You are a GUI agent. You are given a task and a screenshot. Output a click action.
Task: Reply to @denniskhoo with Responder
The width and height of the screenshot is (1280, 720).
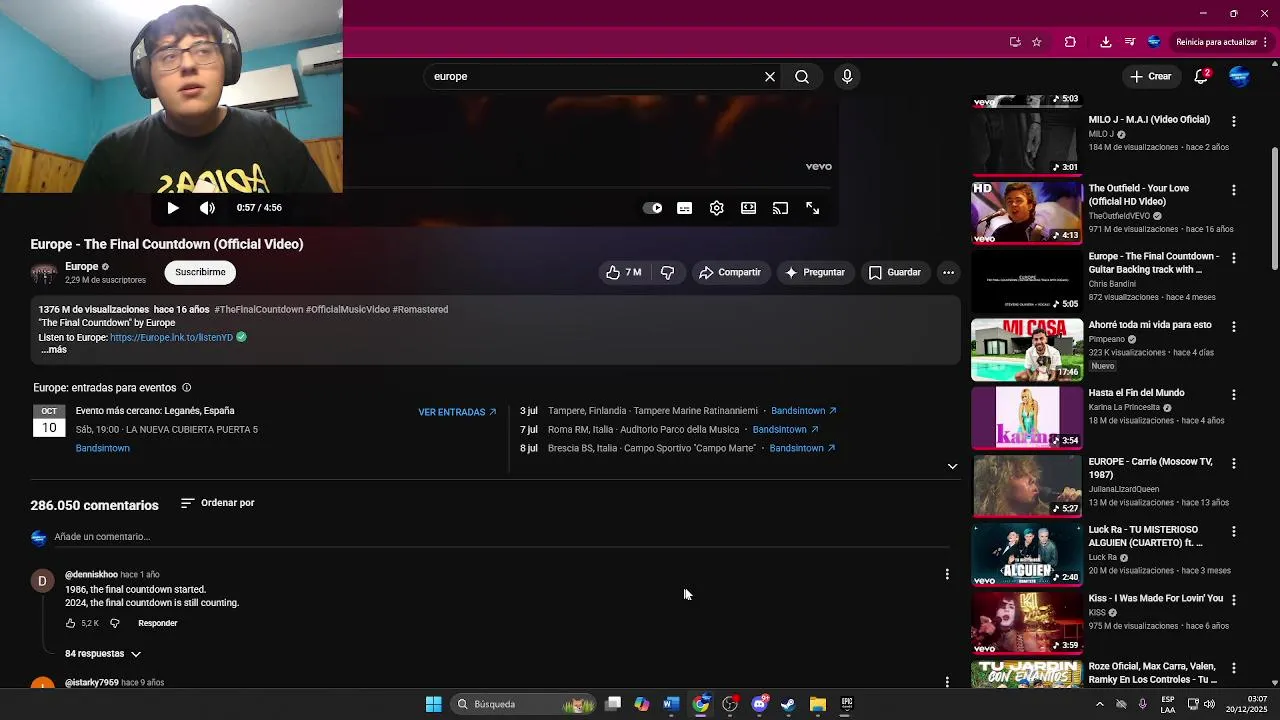tap(158, 623)
